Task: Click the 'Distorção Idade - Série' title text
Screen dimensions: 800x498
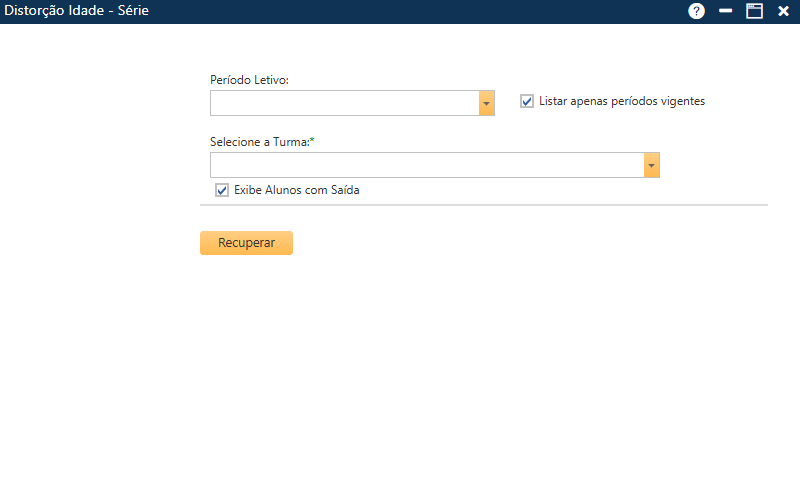Action: click(x=77, y=11)
